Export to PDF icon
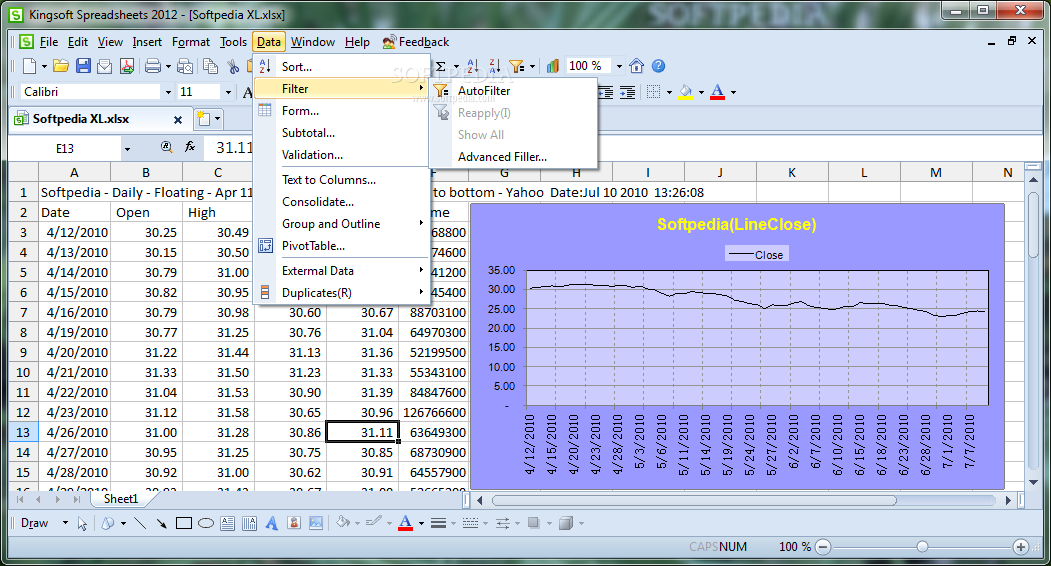 tap(127, 66)
